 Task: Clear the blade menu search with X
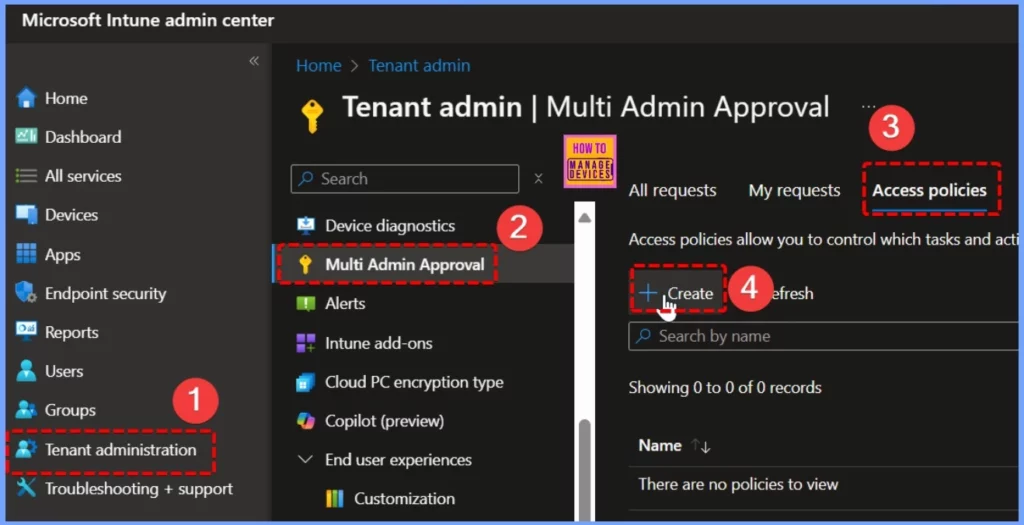click(538, 178)
